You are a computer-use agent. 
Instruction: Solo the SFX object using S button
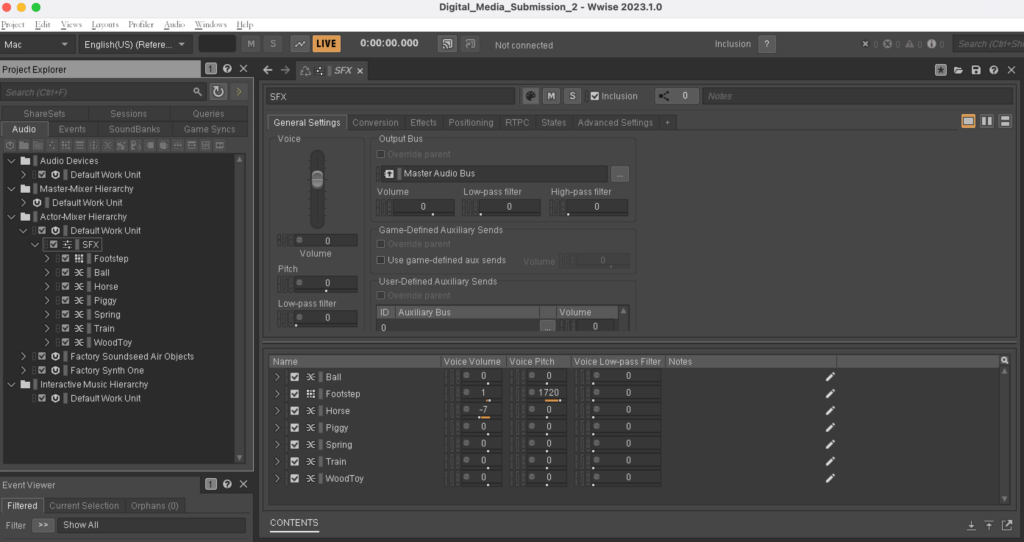(x=572, y=96)
